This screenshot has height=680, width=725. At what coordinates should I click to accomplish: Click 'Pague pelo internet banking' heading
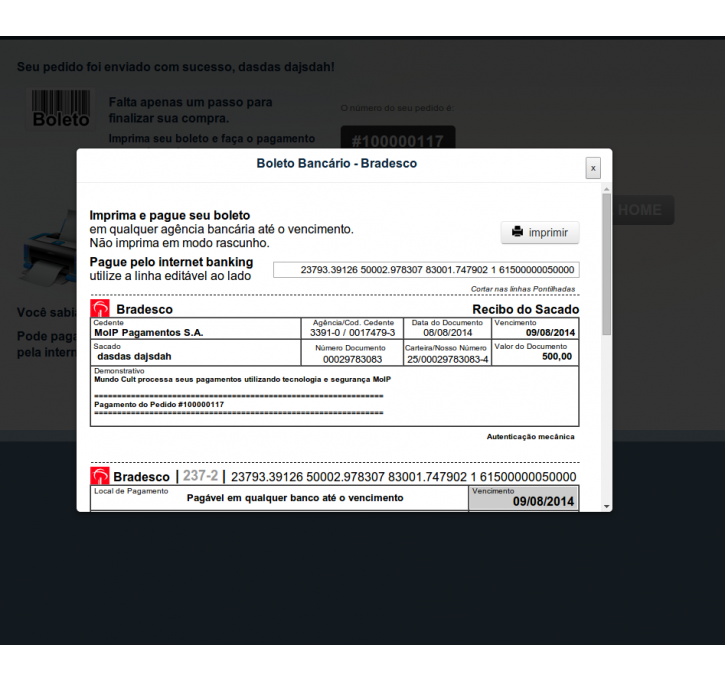pos(171,262)
